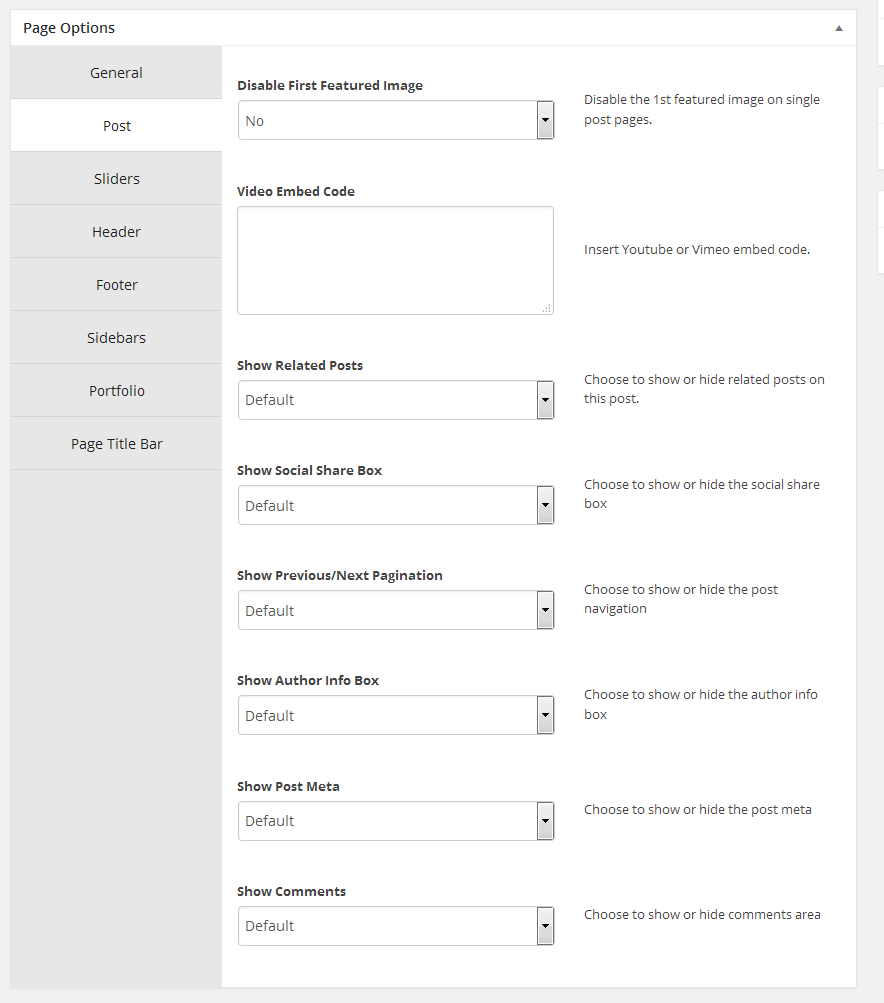Click the 'Show Previous/Next Pagination' label
This screenshot has height=1003, width=884.
click(340, 575)
